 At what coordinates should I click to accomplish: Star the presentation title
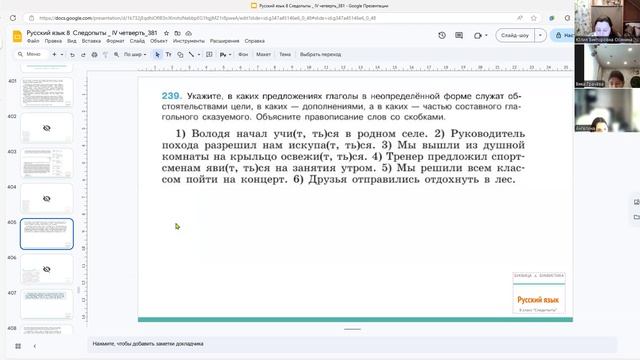(x=166, y=33)
